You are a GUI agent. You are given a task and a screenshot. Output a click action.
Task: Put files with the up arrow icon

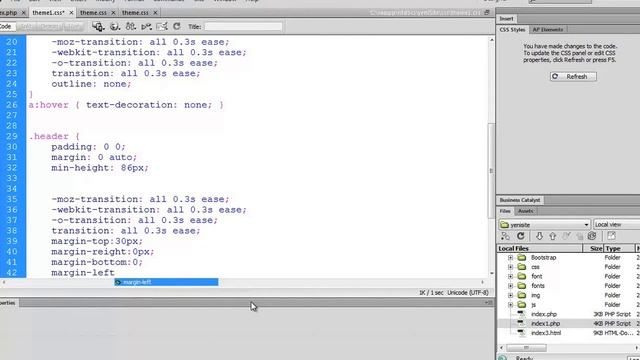coord(553,236)
